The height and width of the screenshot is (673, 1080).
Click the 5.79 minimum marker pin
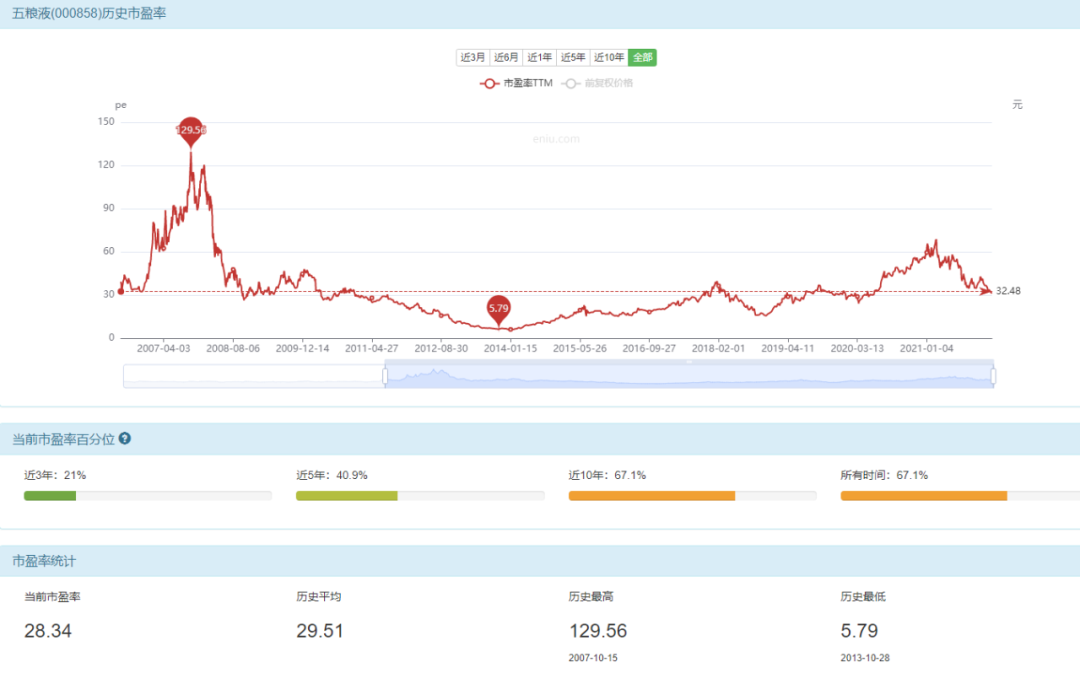[499, 310]
